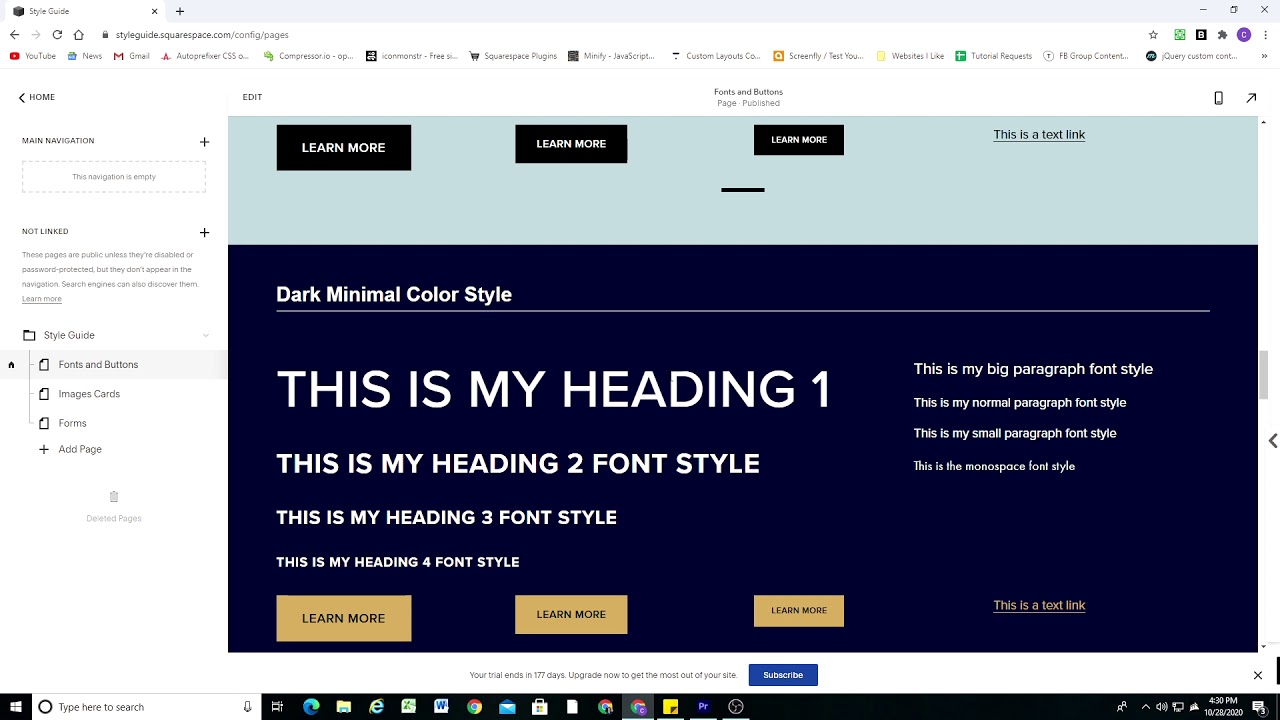This screenshot has width=1280, height=720.
Task: Open the Compressor.io bookmark
Action: point(308,56)
